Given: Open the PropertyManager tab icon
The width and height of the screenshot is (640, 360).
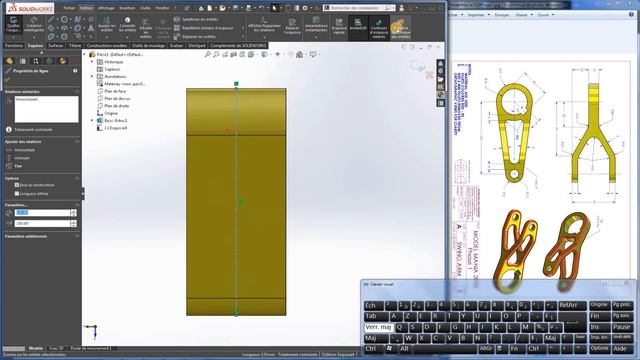Looking at the screenshot, I should (23, 61).
